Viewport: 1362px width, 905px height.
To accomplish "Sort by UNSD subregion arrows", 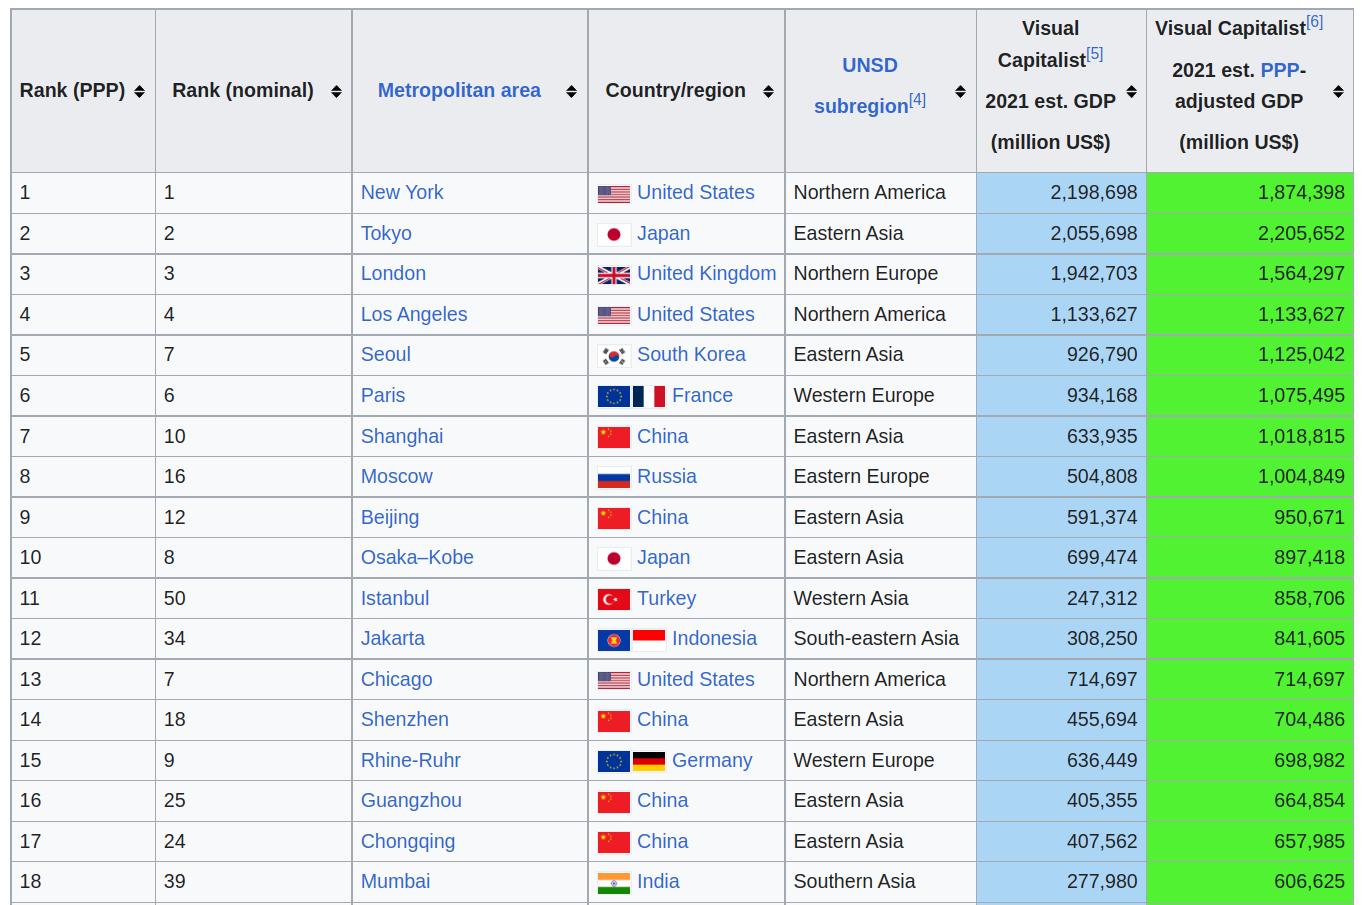I will click(960, 91).
